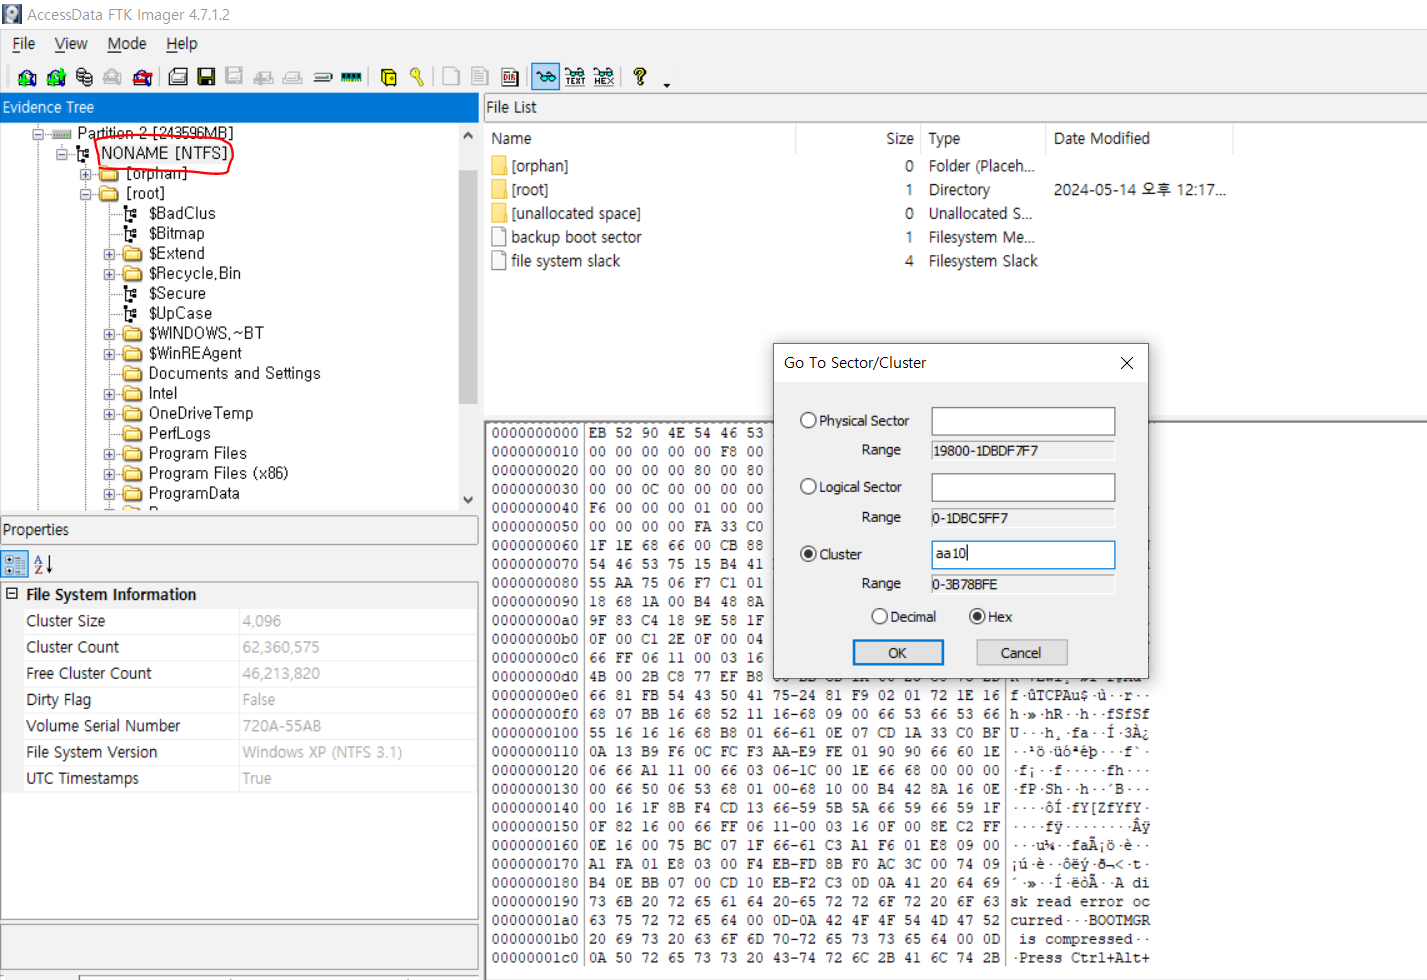Click Add to Custom Content Image icon

[264, 77]
